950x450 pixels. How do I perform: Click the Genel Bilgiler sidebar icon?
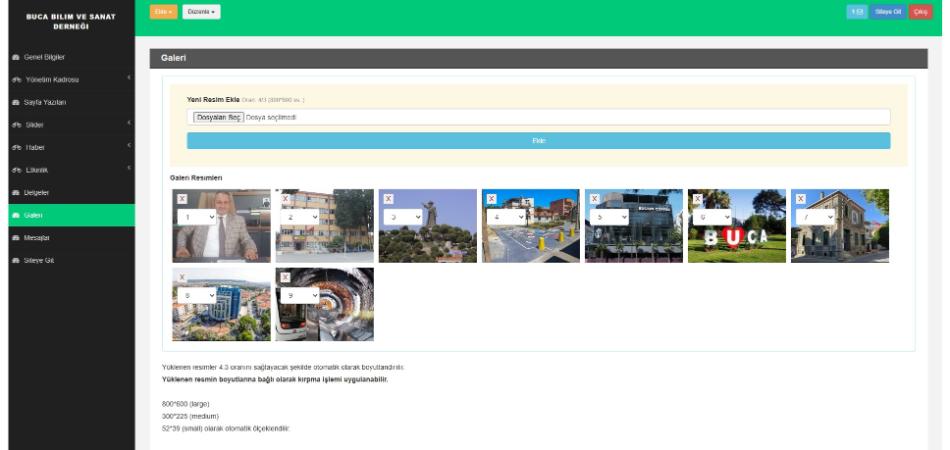pyautogui.click(x=16, y=57)
